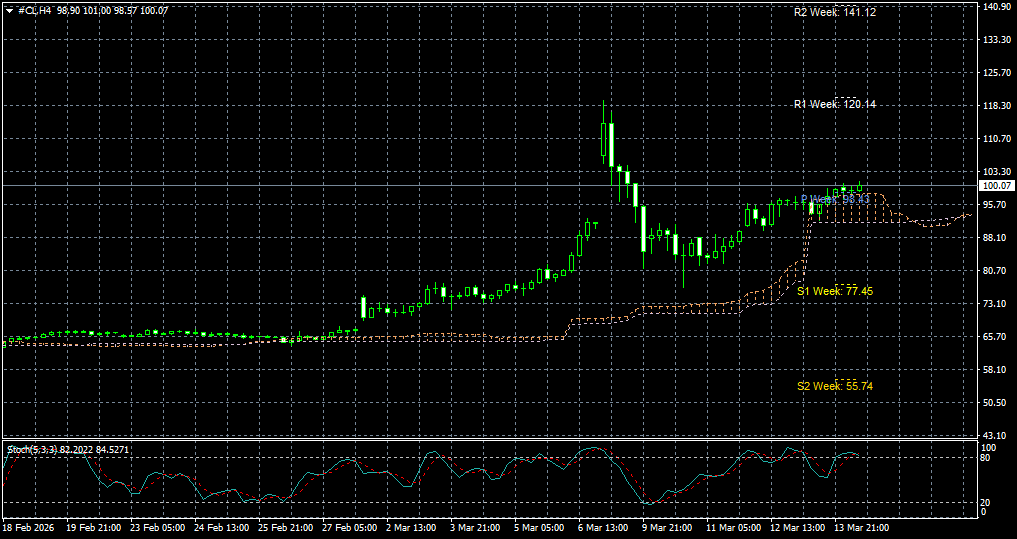
Task: Click 43.10 on the price scale
Action: pos(994,436)
